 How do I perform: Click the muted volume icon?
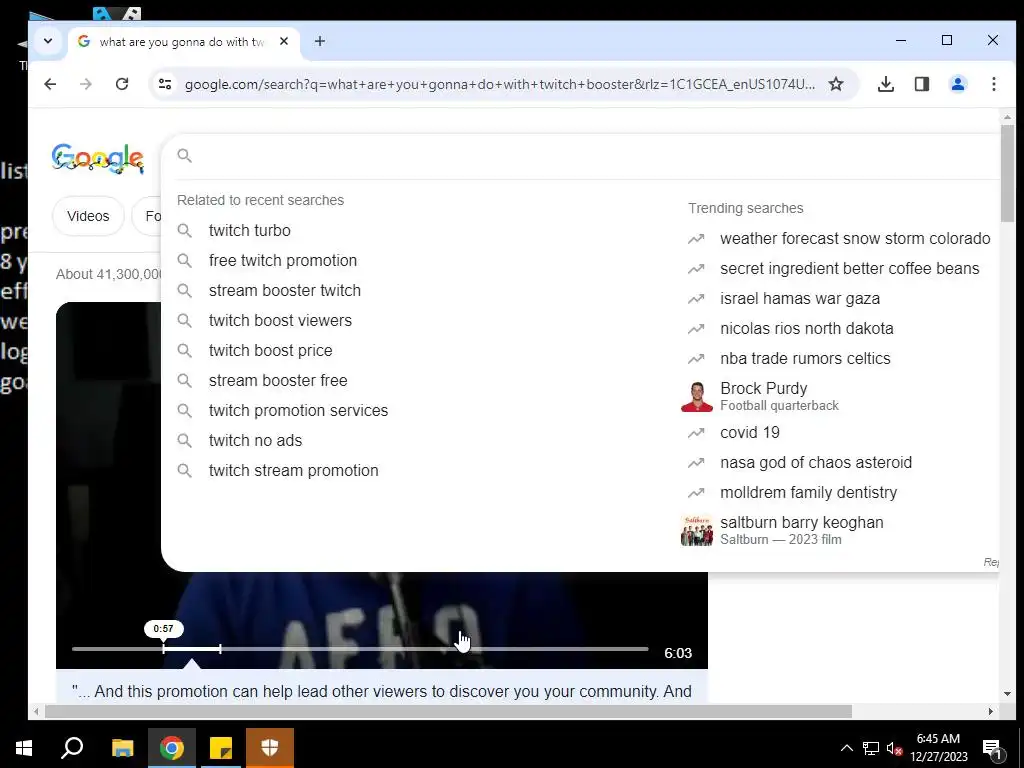click(x=894, y=748)
